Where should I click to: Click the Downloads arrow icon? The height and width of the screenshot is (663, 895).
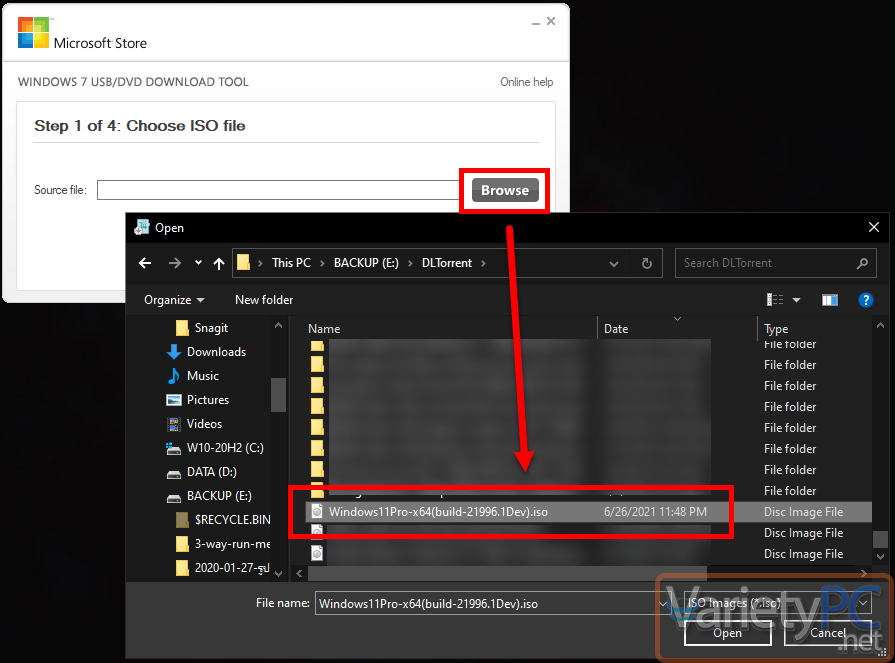pyautogui.click(x=174, y=352)
